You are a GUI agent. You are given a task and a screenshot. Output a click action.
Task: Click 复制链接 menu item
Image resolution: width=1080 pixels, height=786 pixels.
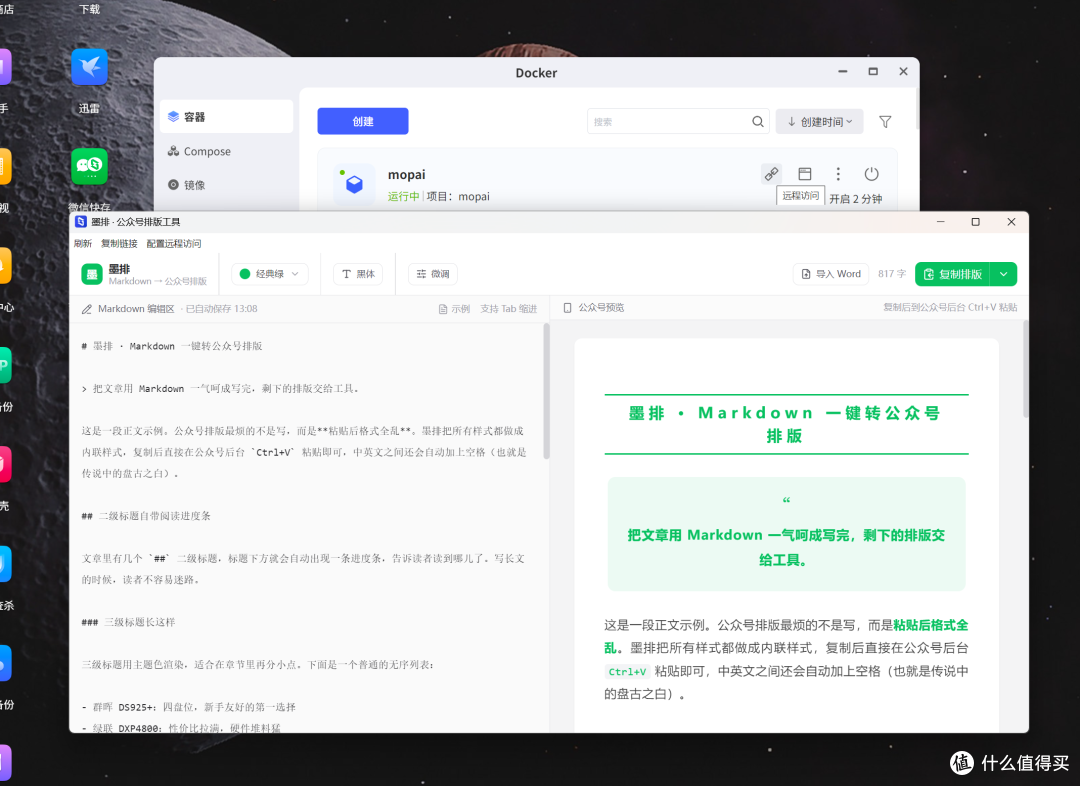tap(119, 243)
